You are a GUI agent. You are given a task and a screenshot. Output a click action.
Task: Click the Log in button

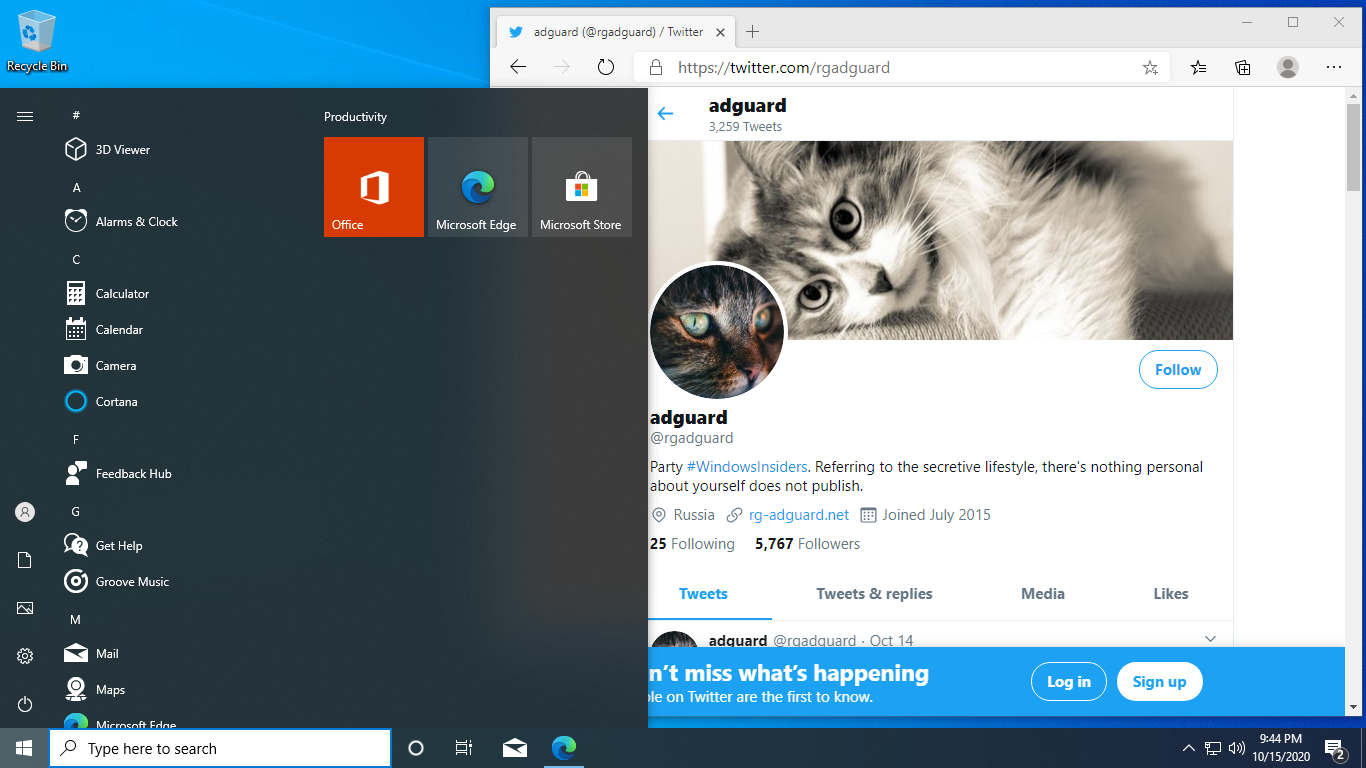coord(1069,682)
